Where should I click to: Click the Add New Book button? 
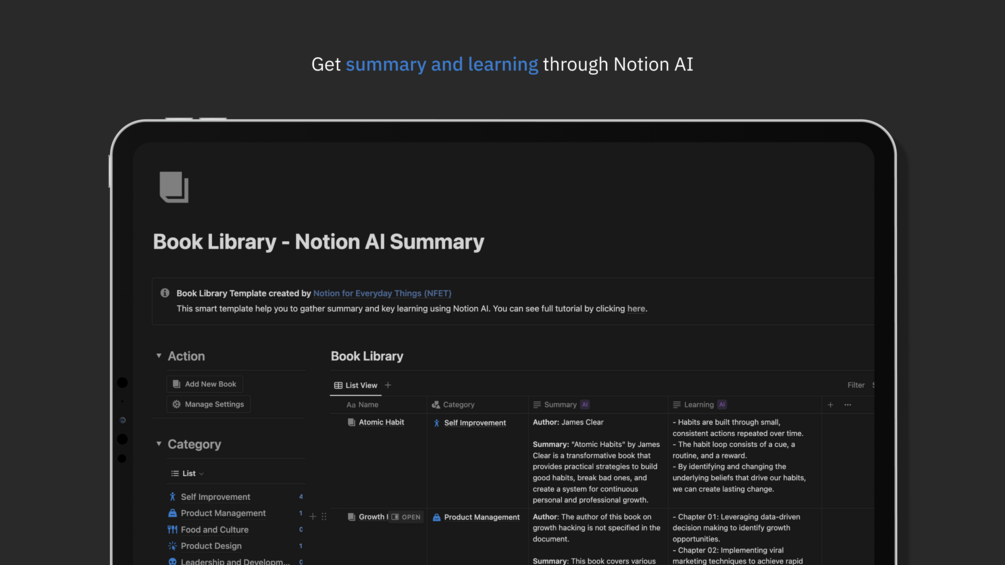coord(204,384)
